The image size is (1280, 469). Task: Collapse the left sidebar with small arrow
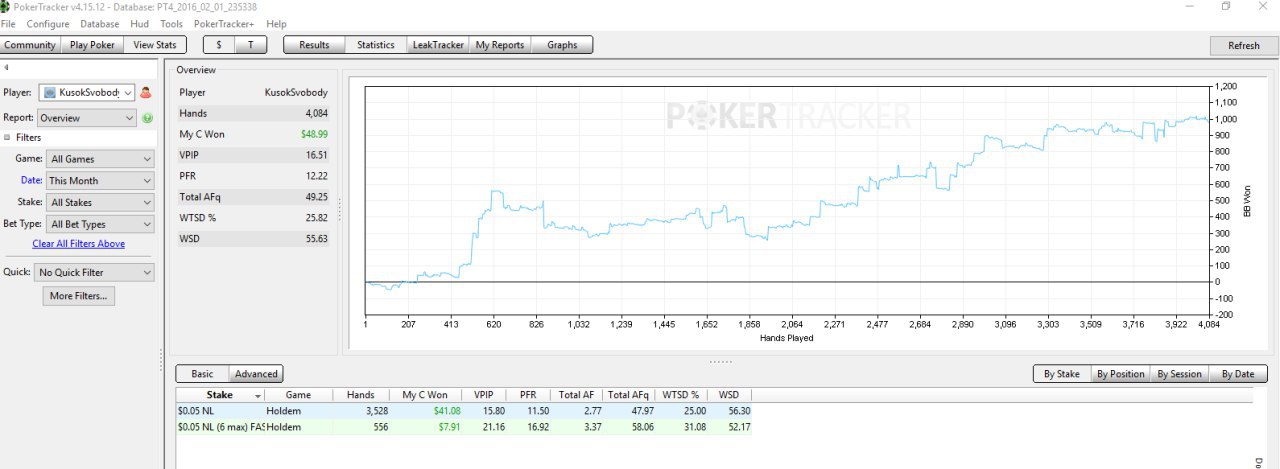click(x=6, y=68)
